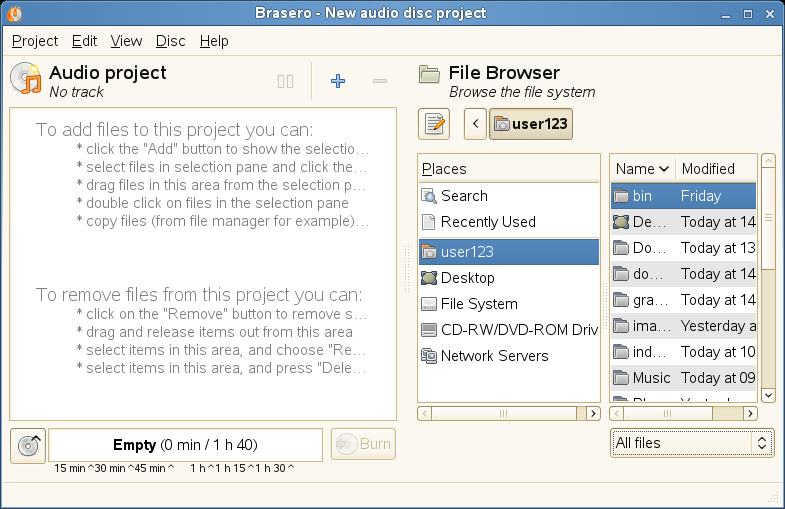Select Search in Places list
Viewport: 785px width, 509px height.
509,196
